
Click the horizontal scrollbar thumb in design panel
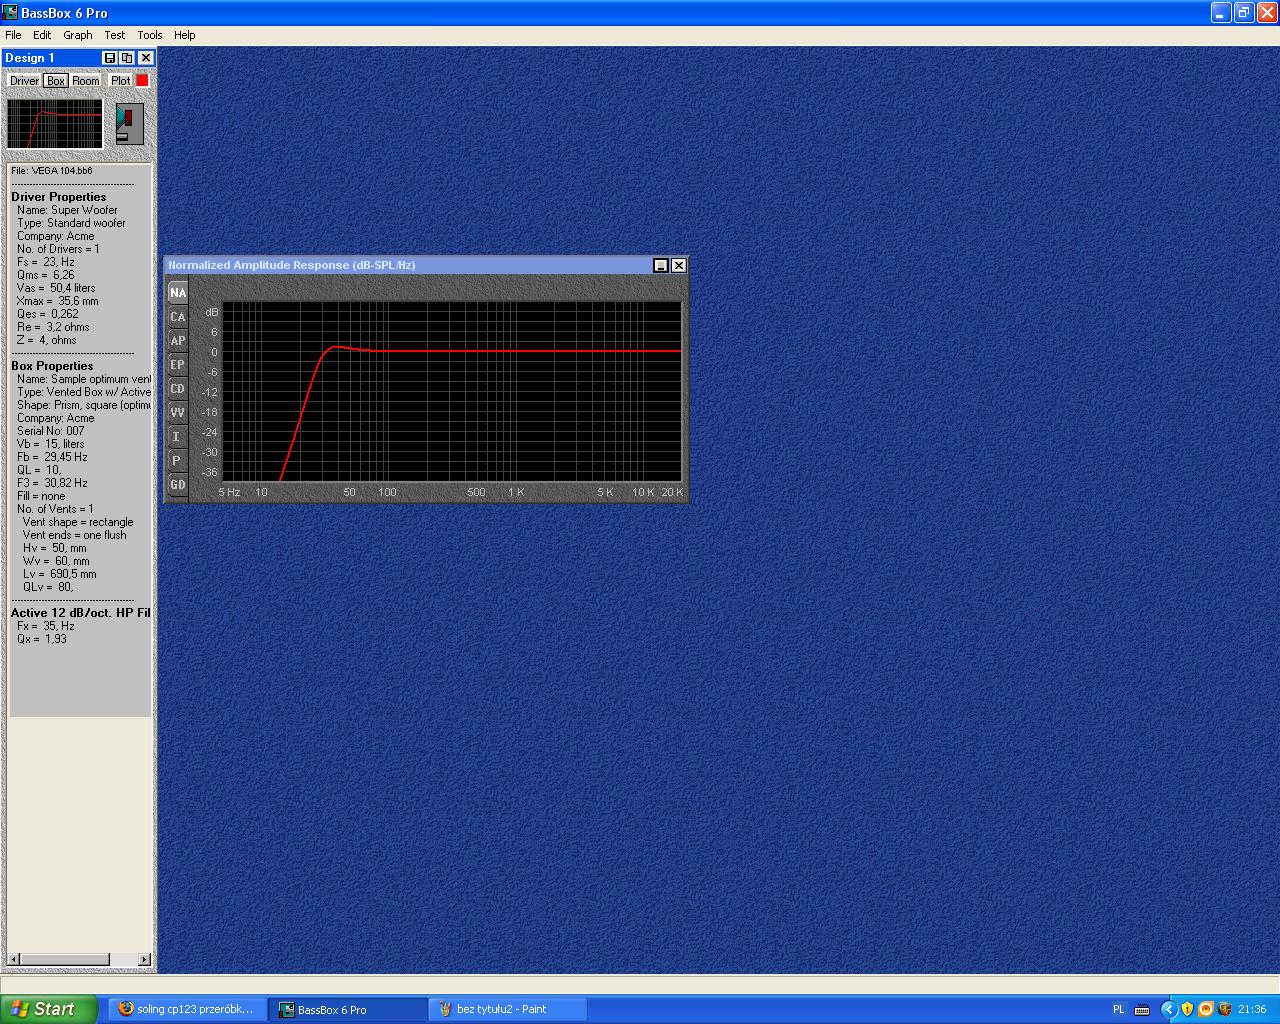64,960
